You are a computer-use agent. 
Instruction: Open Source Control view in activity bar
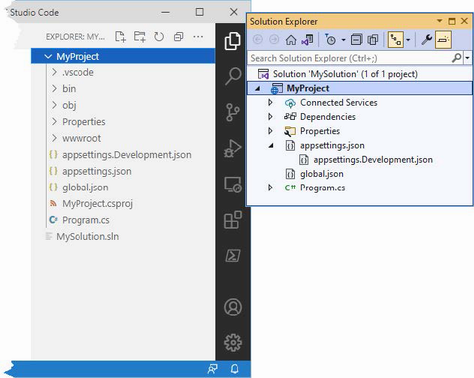233,112
